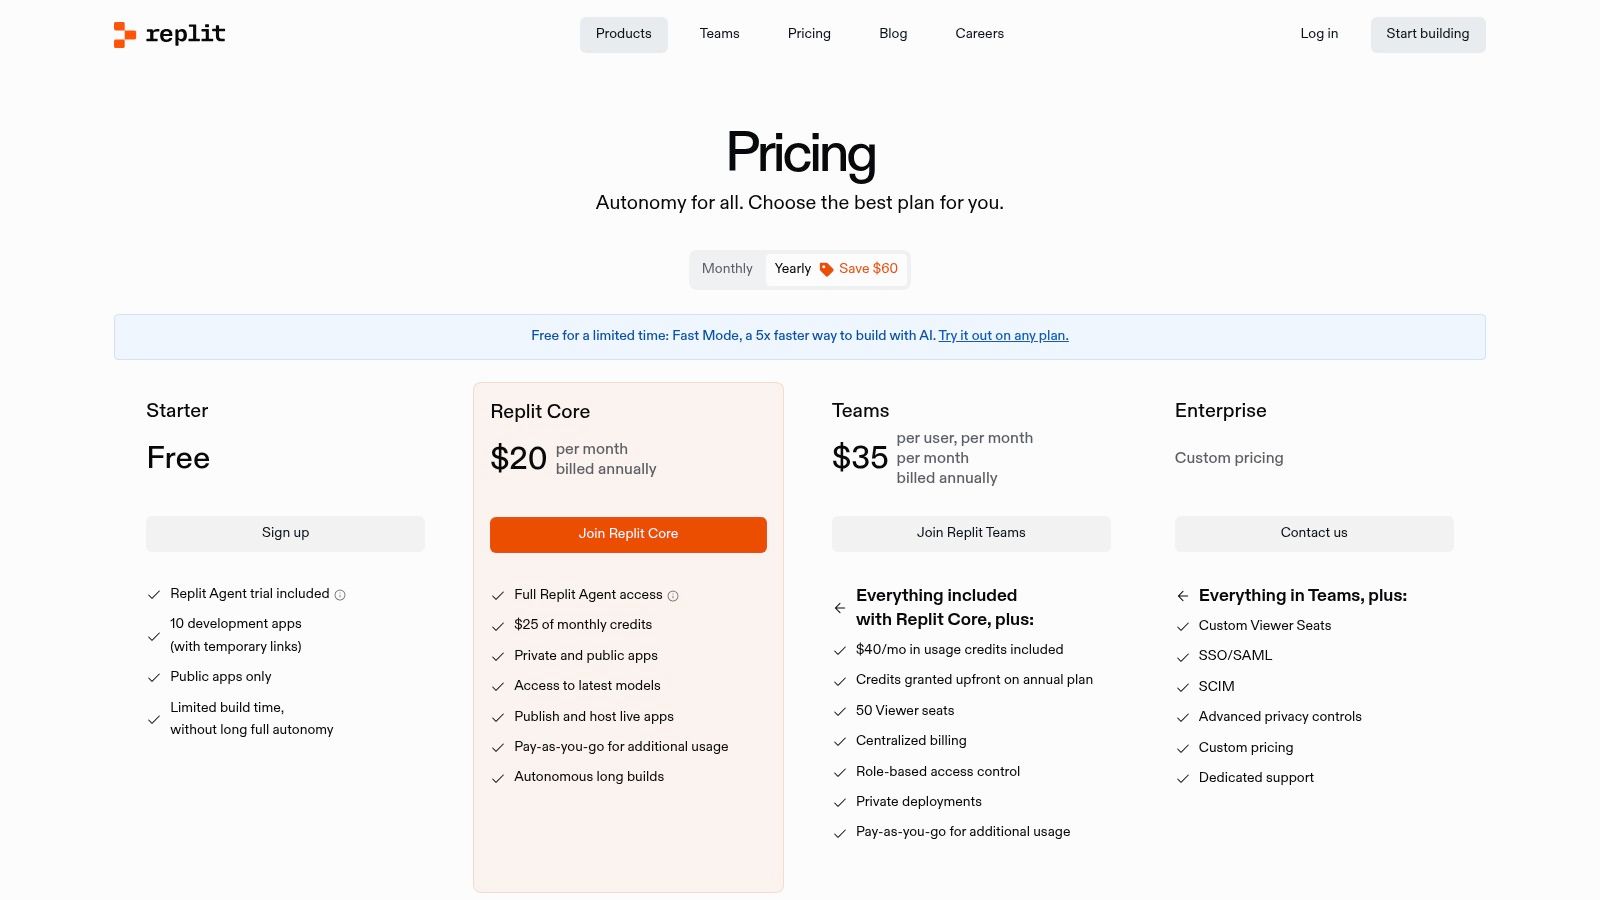Click info icon beside Replit Agent trial included
This screenshot has height=900, width=1600.
340,595
